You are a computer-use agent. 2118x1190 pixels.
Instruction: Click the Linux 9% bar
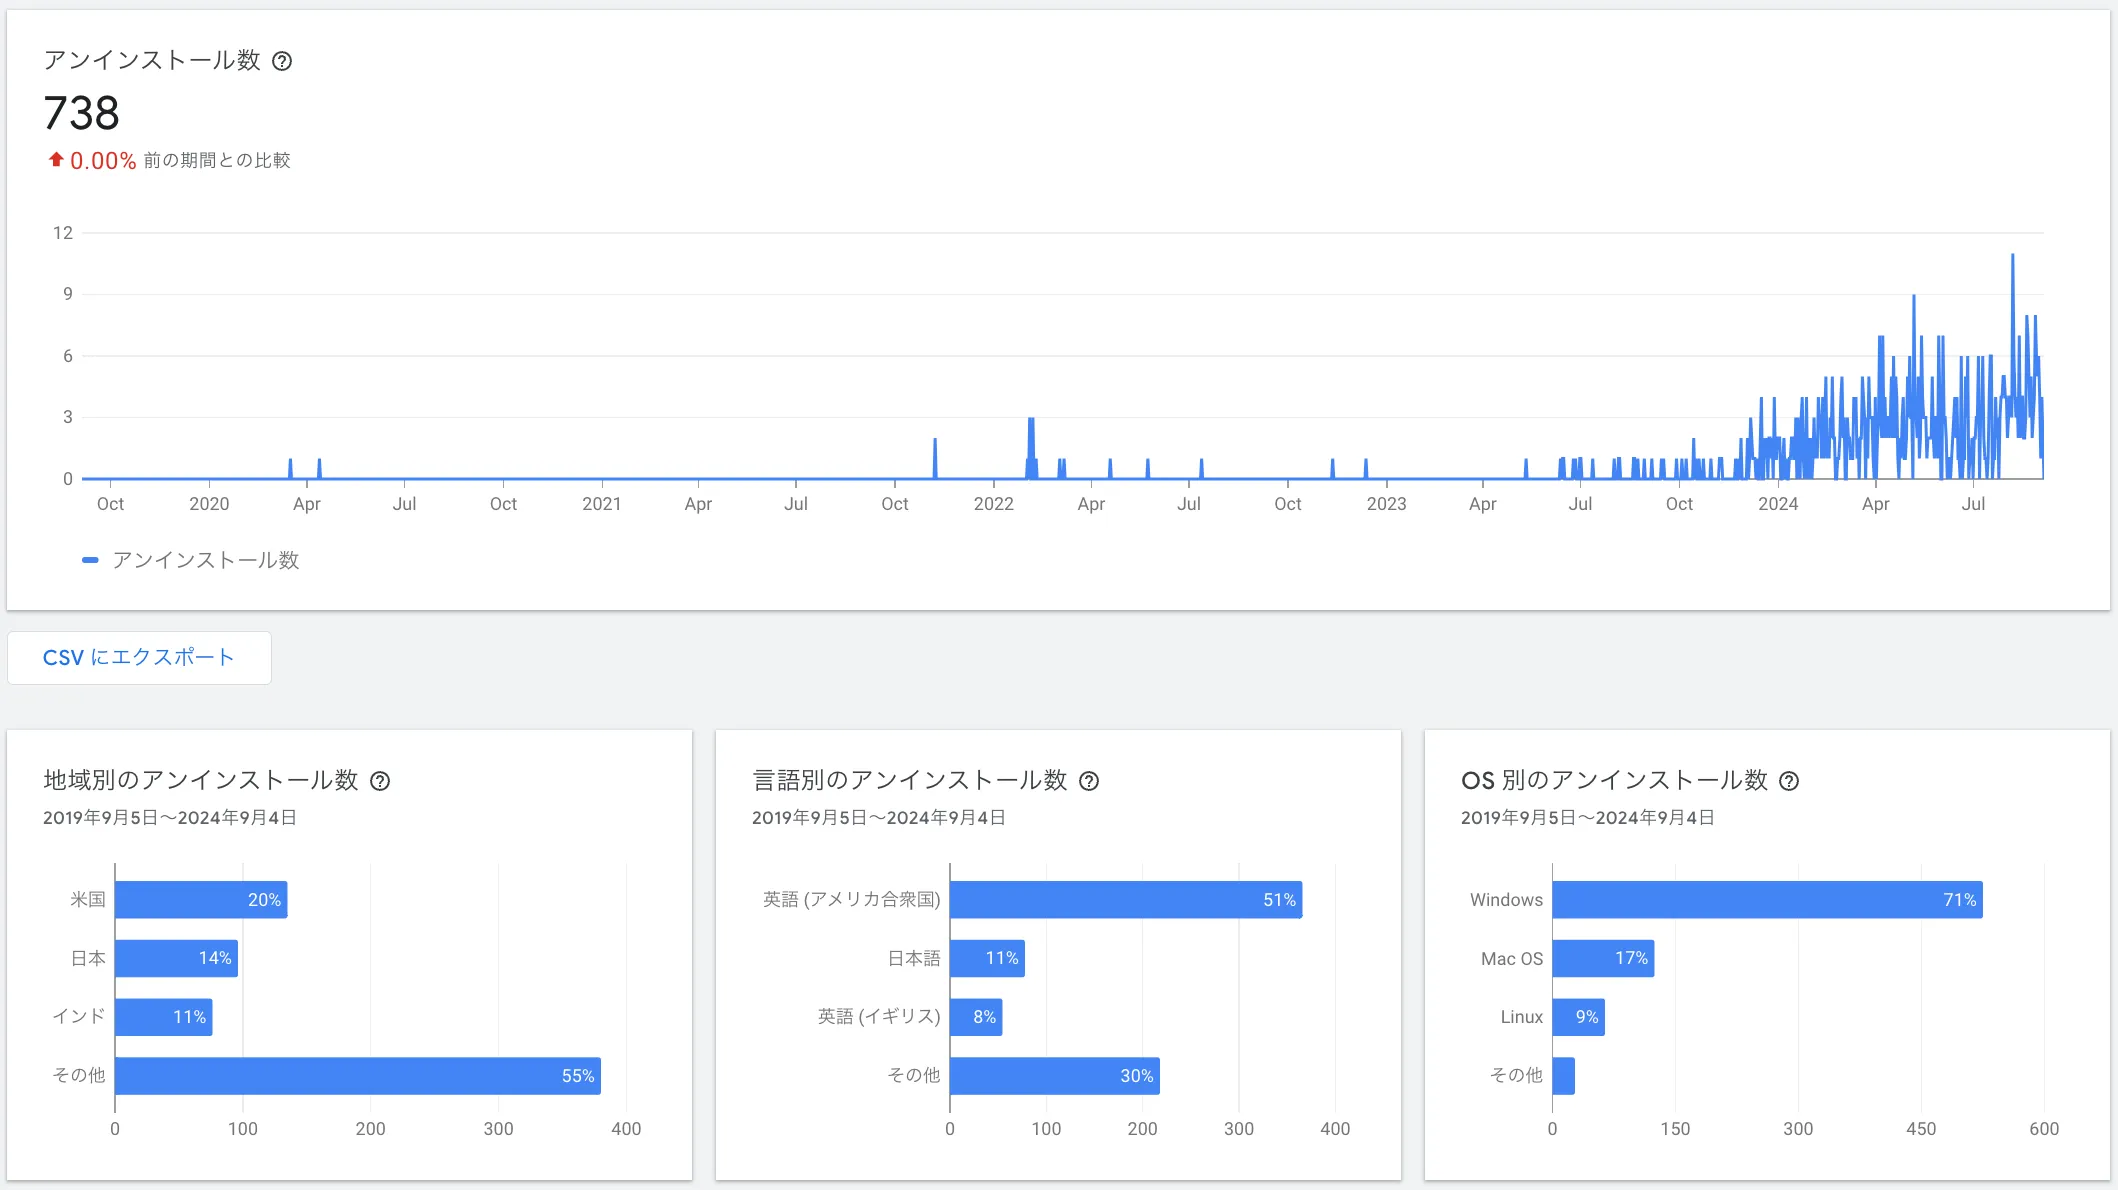(x=1577, y=1017)
